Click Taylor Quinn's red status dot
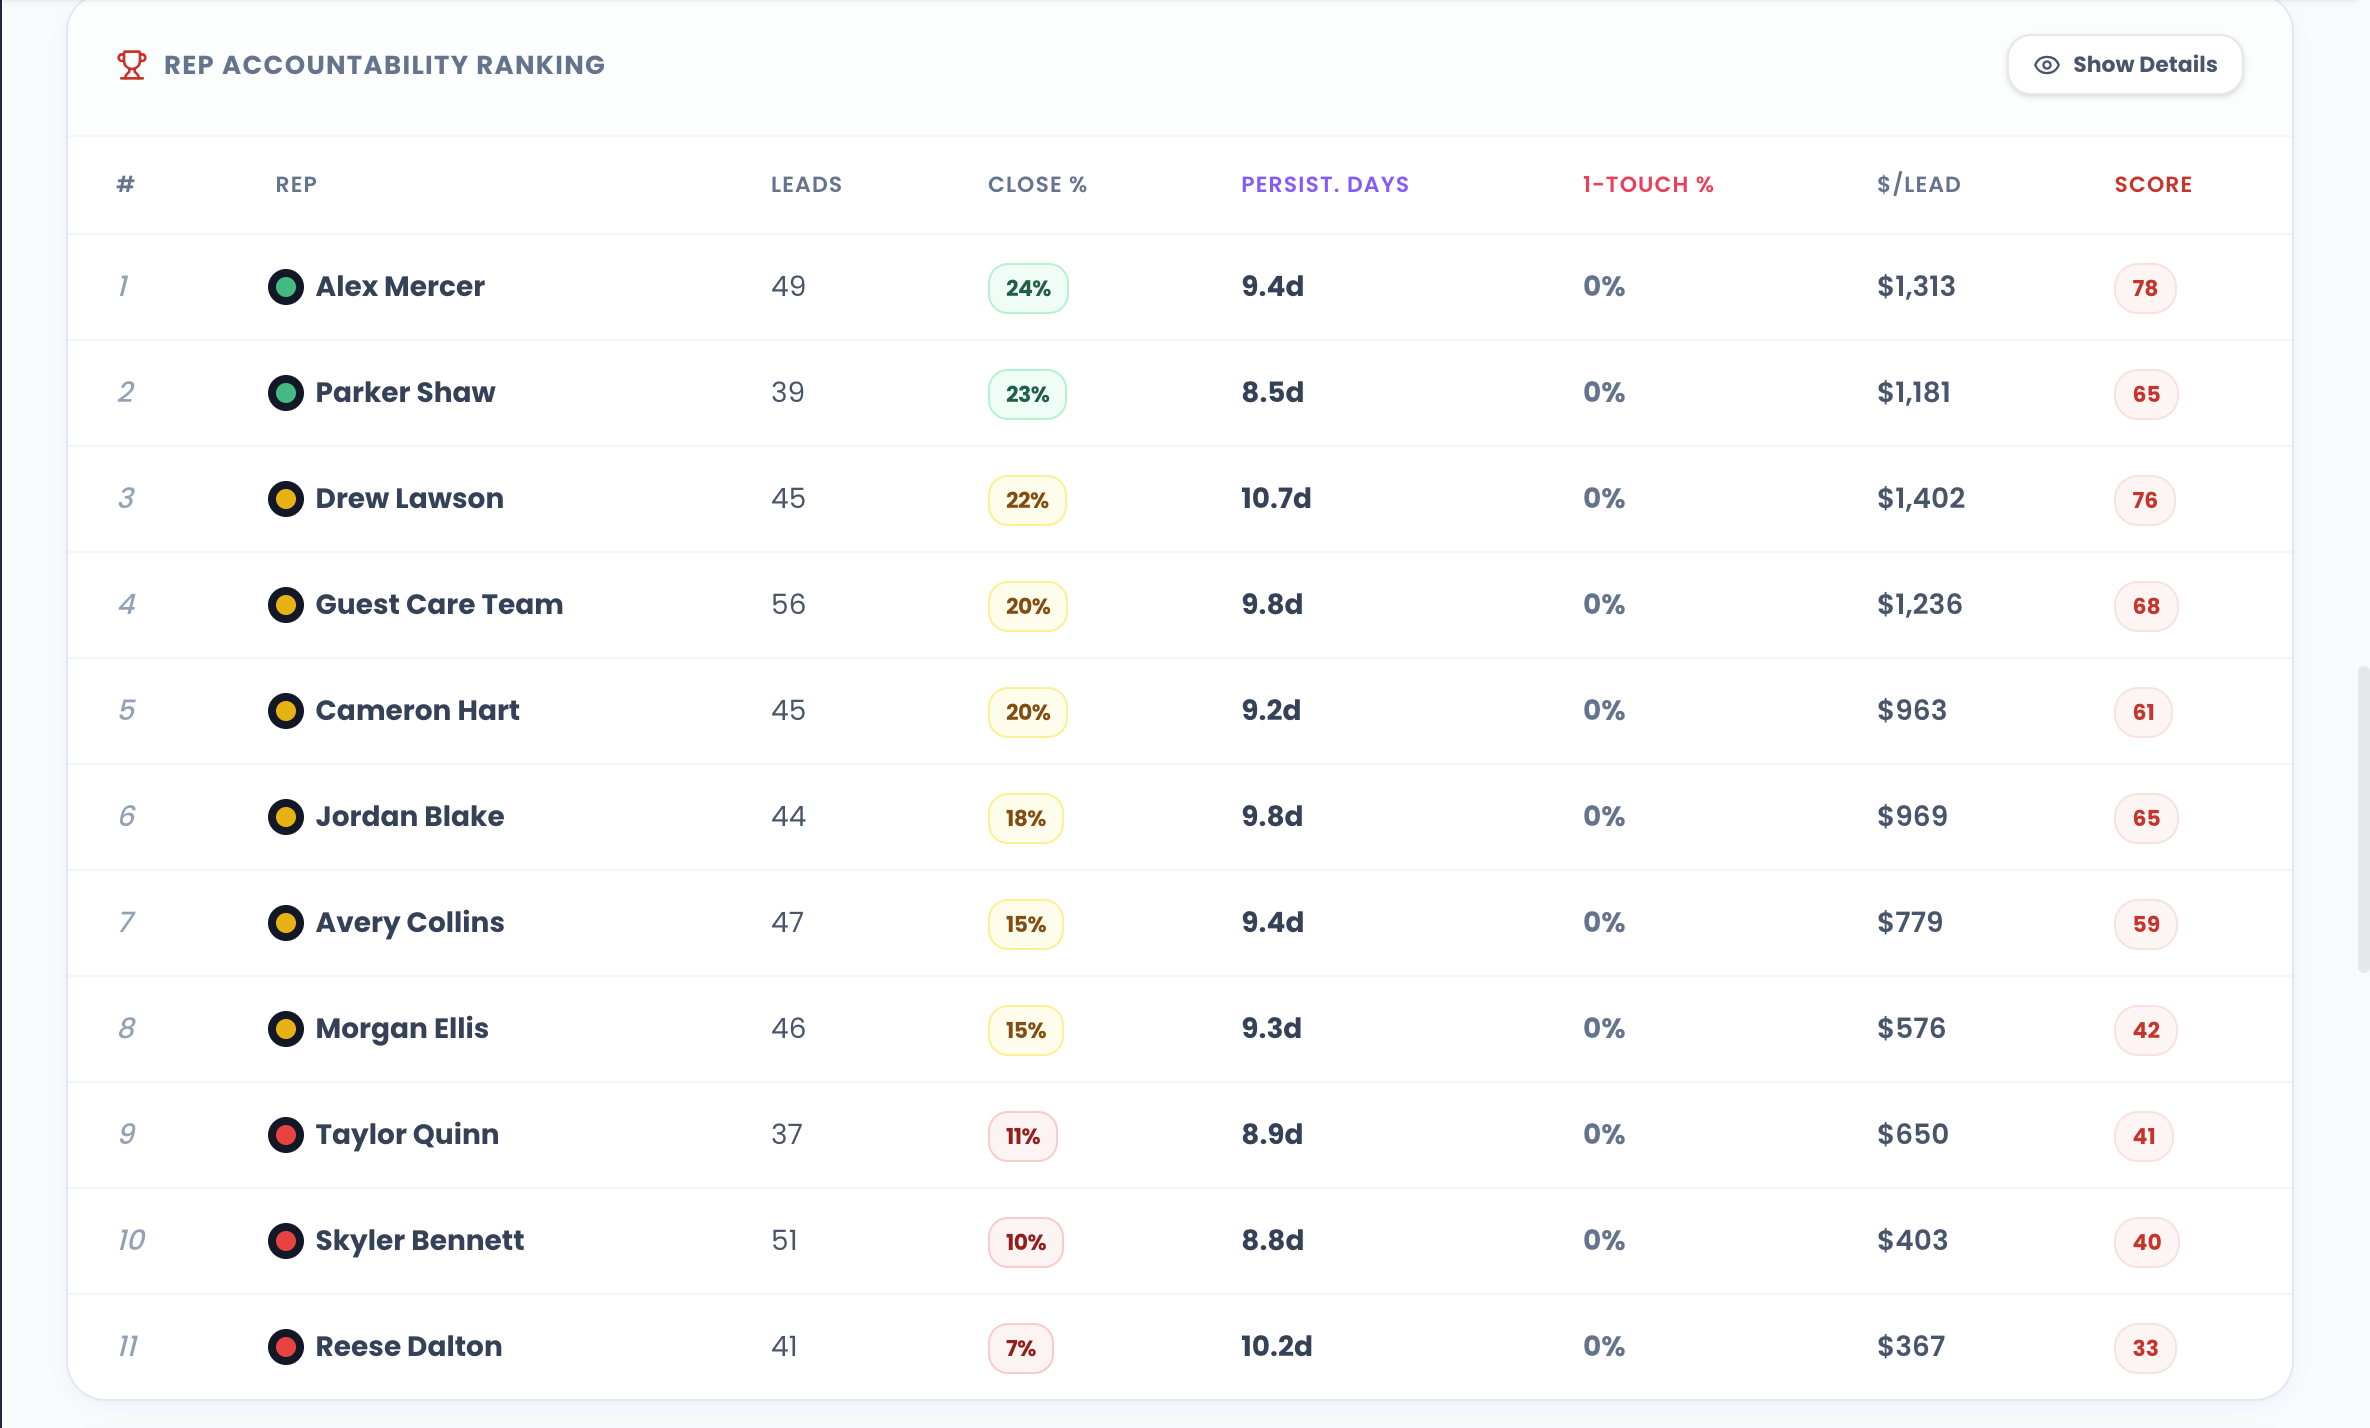The image size is (2370, 1428). 286,1135
